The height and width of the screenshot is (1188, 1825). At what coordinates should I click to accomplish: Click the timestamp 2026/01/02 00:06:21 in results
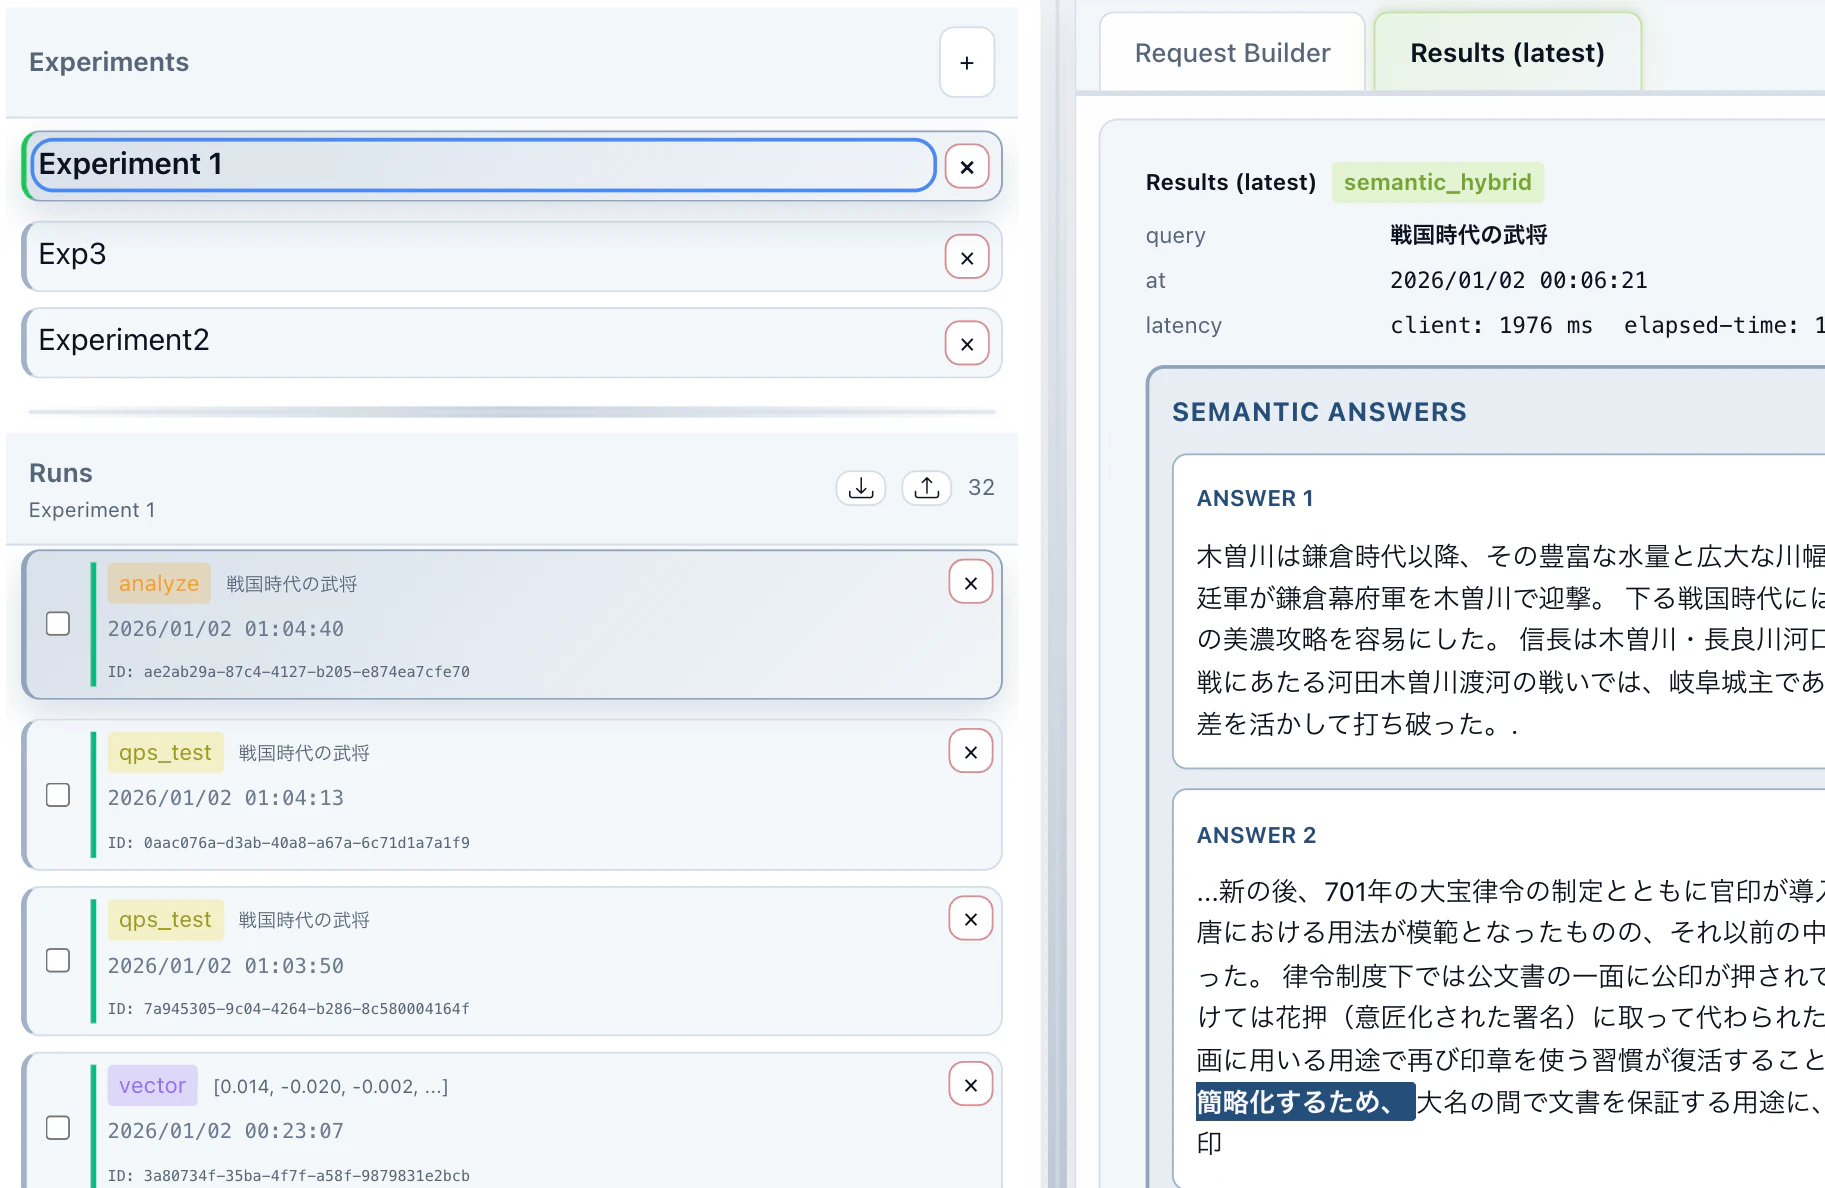click(x=1519, y=281)
